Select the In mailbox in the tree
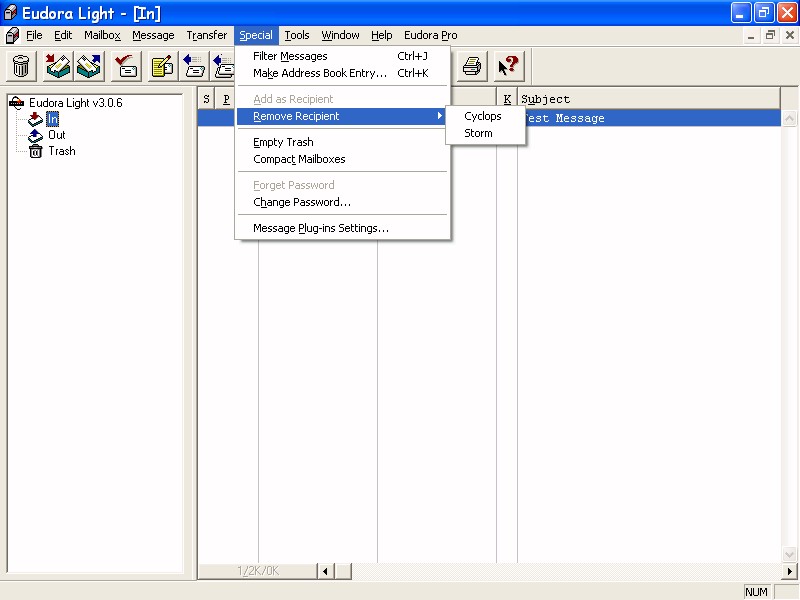 [53, 119]
